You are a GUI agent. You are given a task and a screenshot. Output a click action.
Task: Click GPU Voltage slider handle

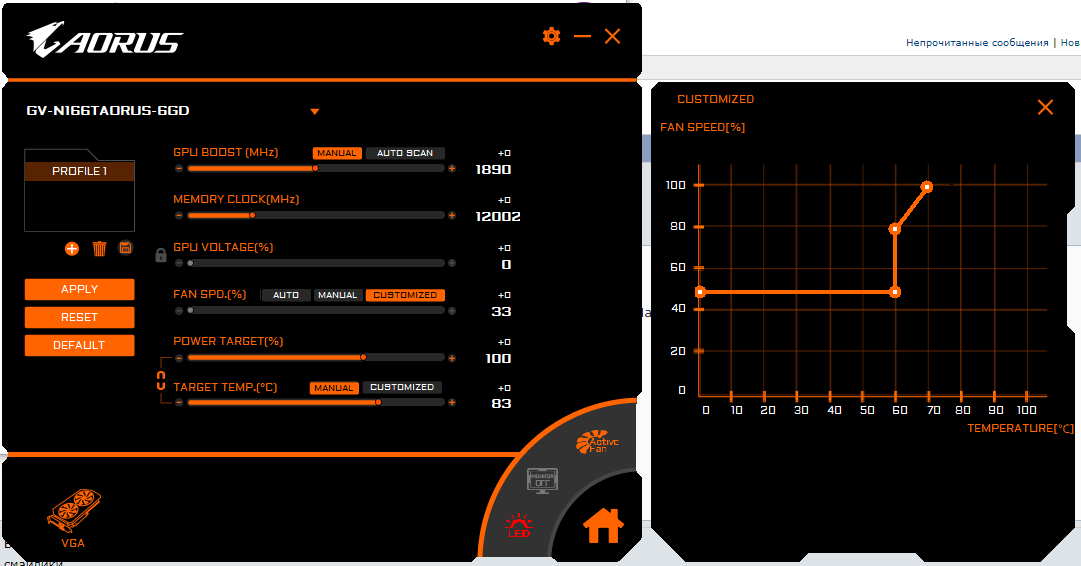pyautogui.click(x=190, y=263)
